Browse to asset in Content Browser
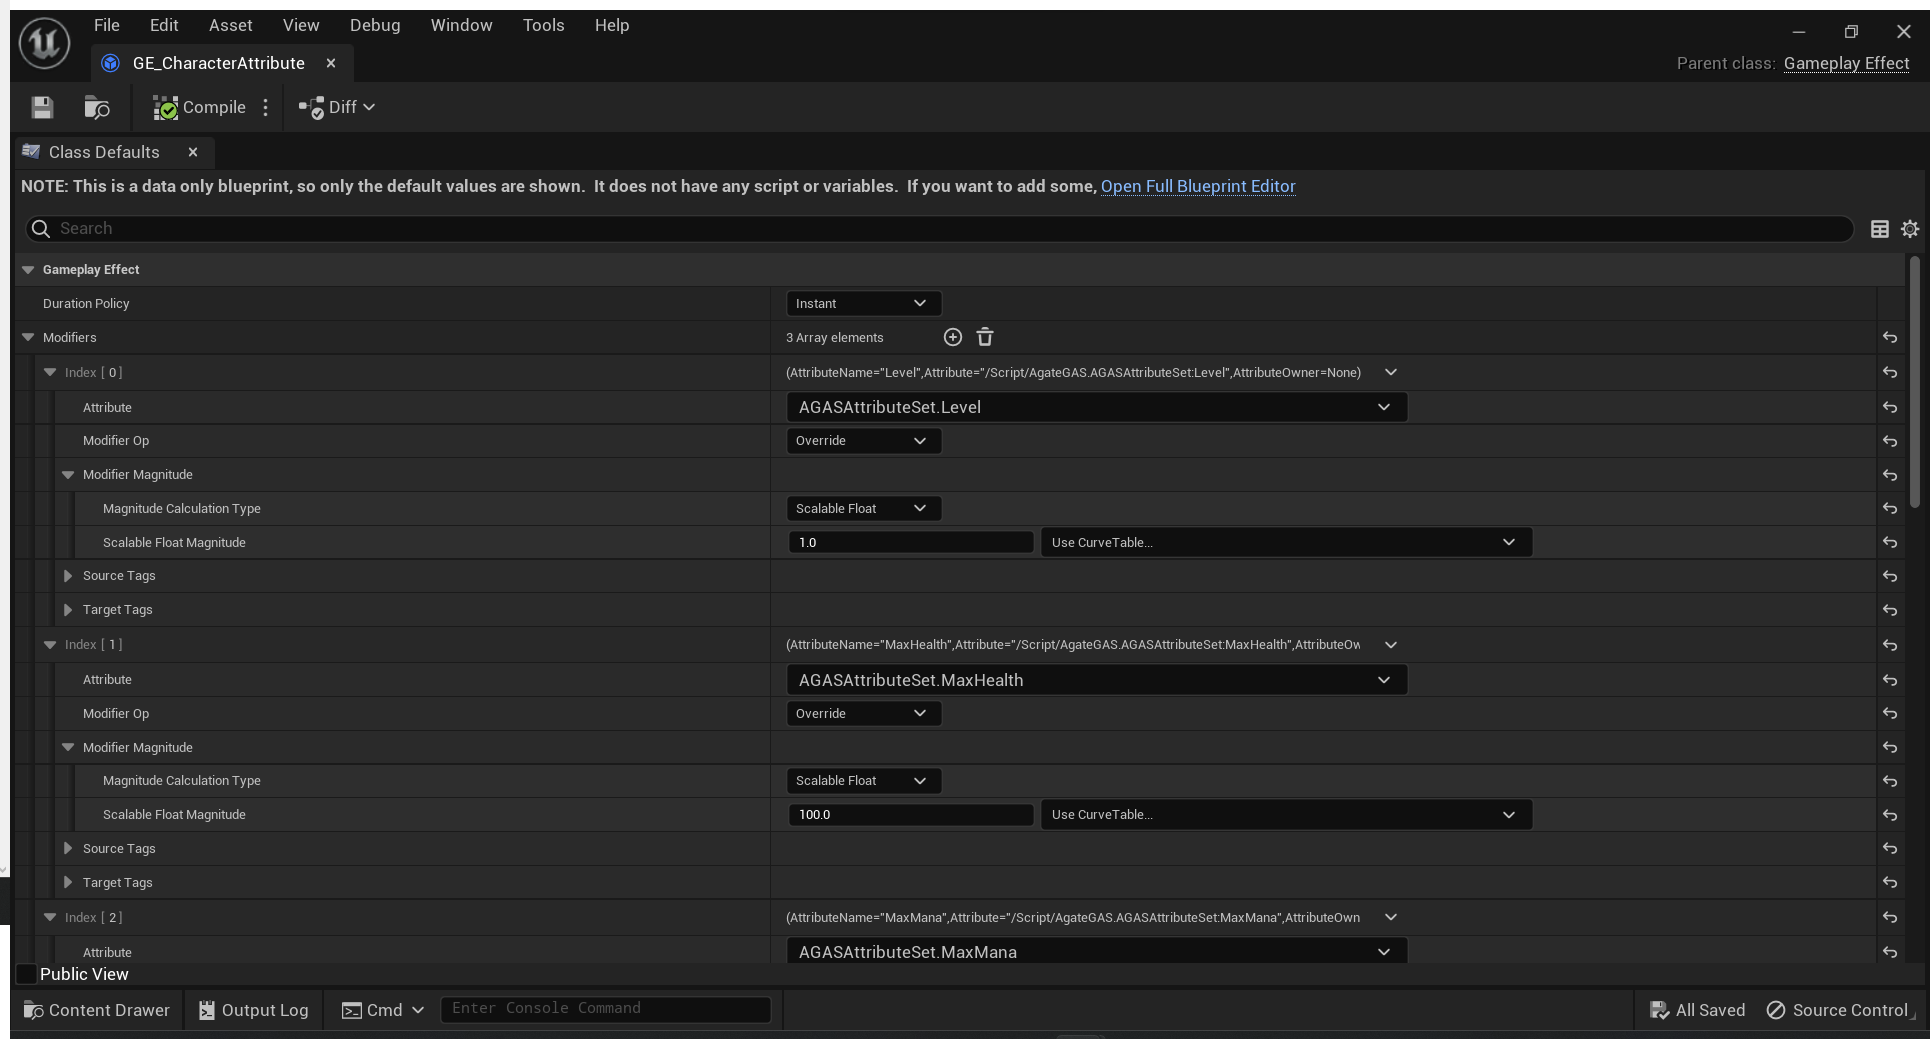This screenshot has width=1930, height=1039. [97, 107]
